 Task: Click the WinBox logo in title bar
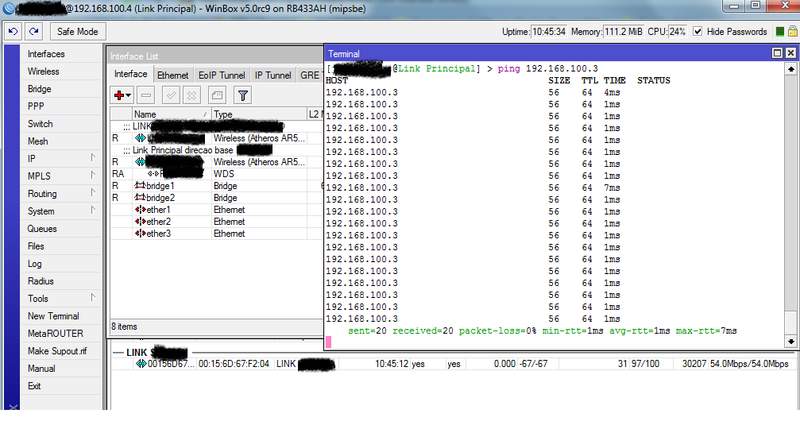[x=9, y=8]
